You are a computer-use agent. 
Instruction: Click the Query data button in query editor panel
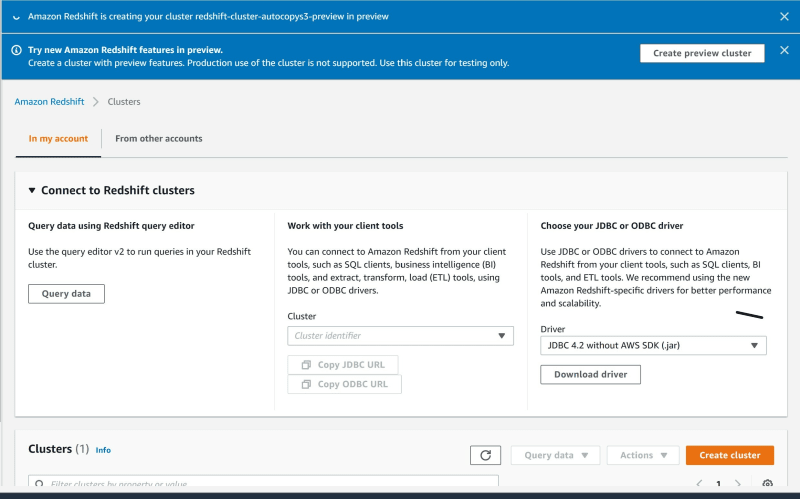[66, 294]
